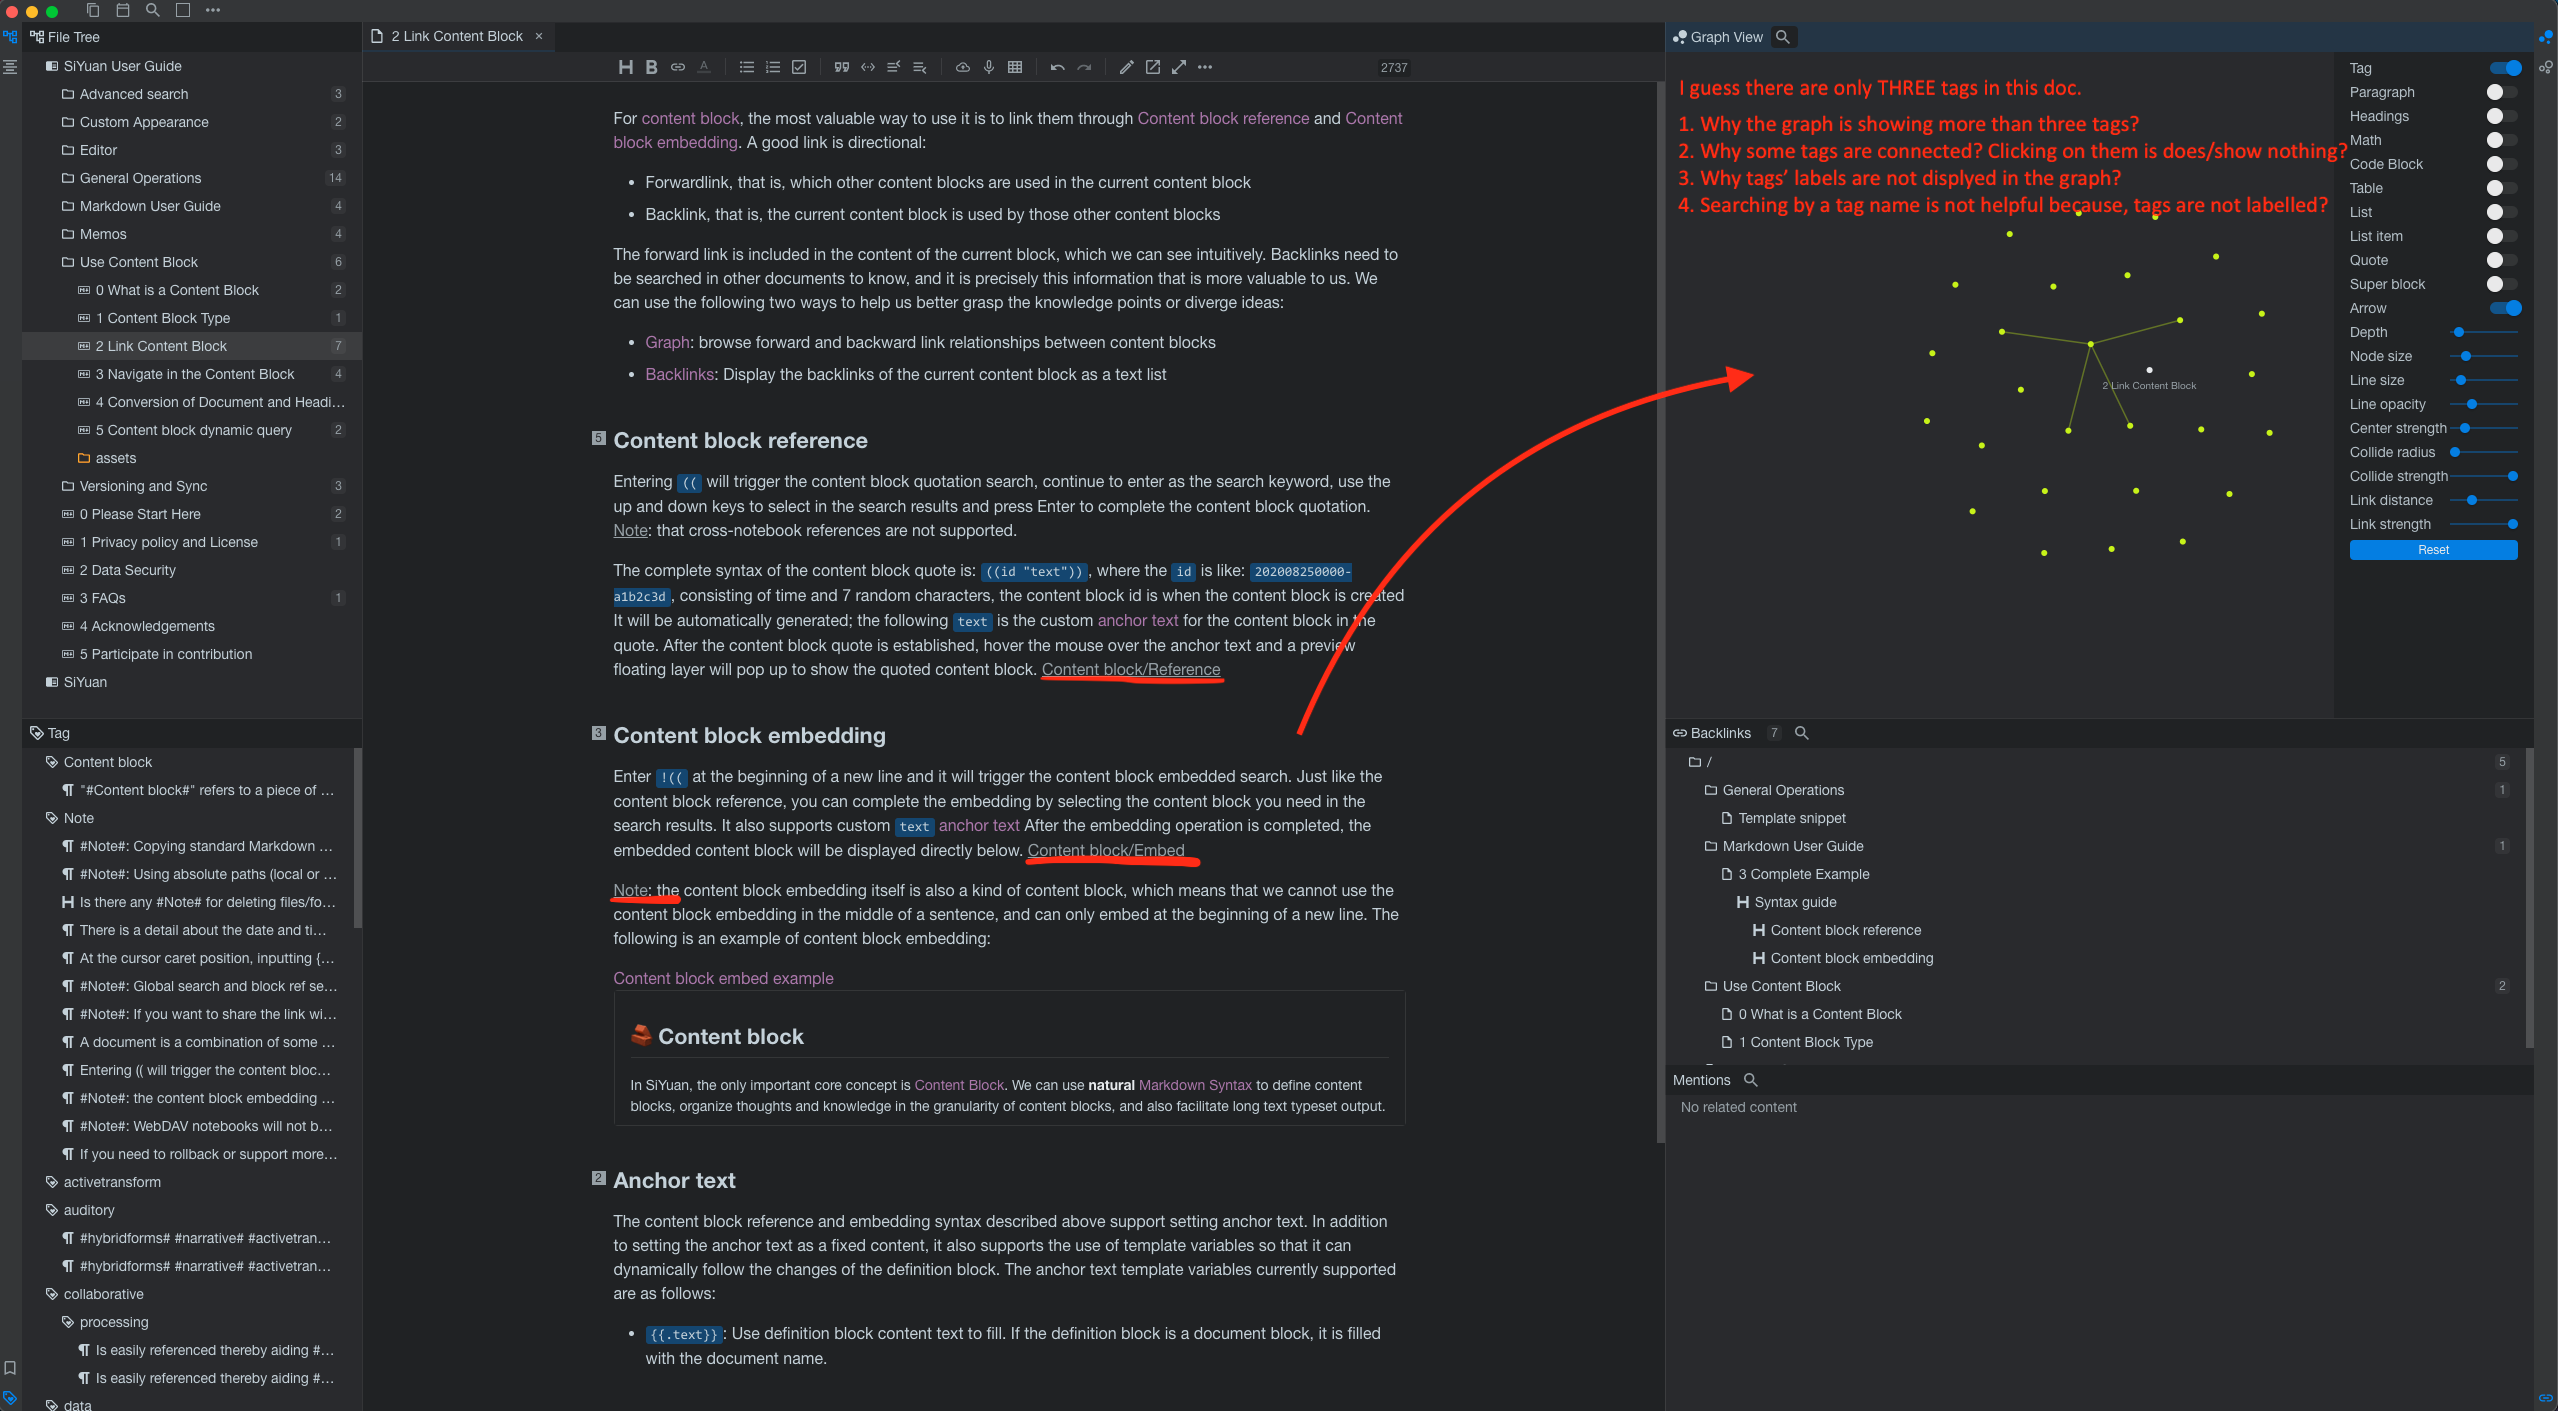This screenshot has width=2558, height=1411.
Task: Insert an unordered bullet list
Action: [746, 67]
